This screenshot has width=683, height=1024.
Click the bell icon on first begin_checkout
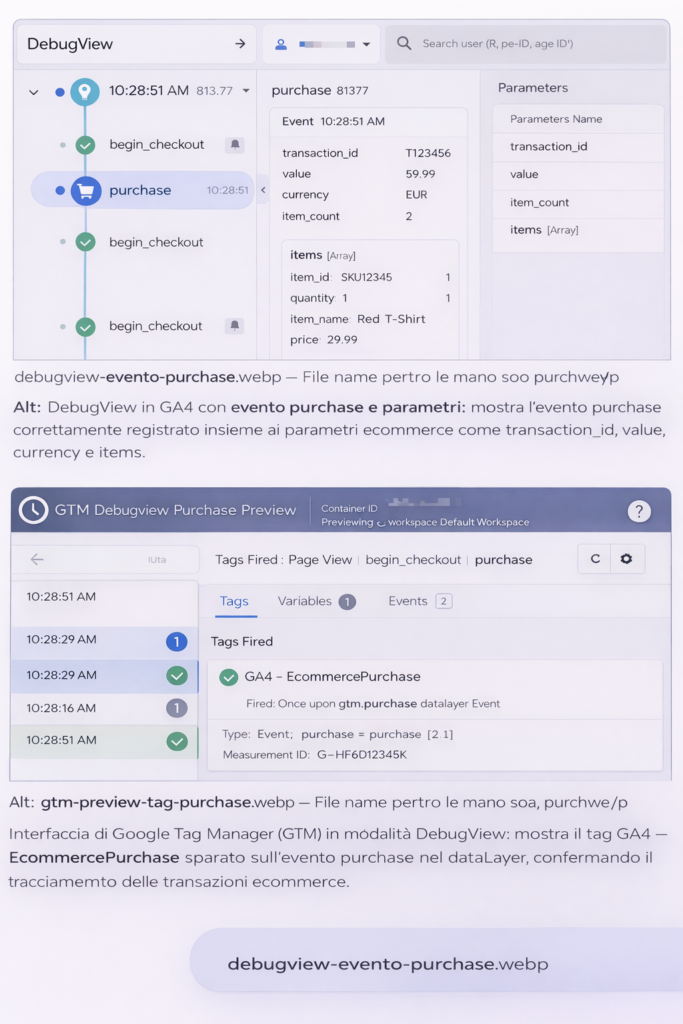click(235, 144)
